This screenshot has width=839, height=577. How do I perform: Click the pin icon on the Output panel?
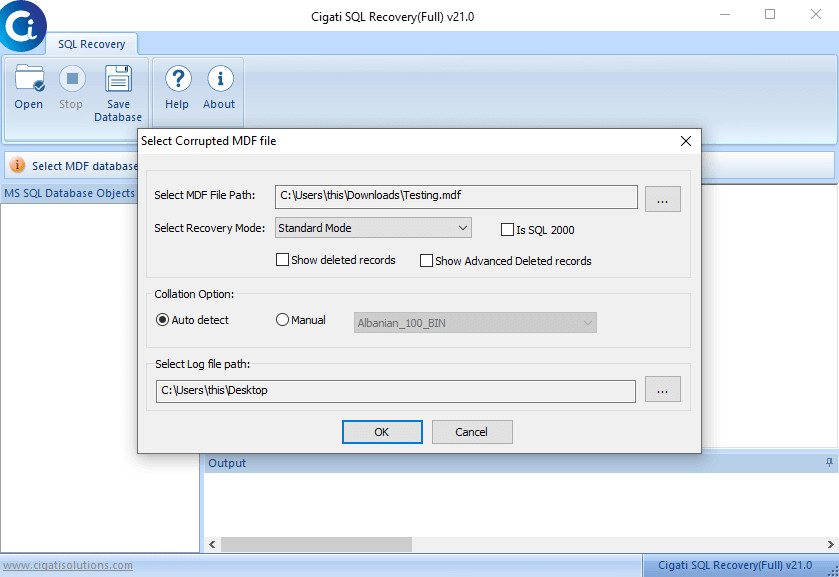coord(829,462)
